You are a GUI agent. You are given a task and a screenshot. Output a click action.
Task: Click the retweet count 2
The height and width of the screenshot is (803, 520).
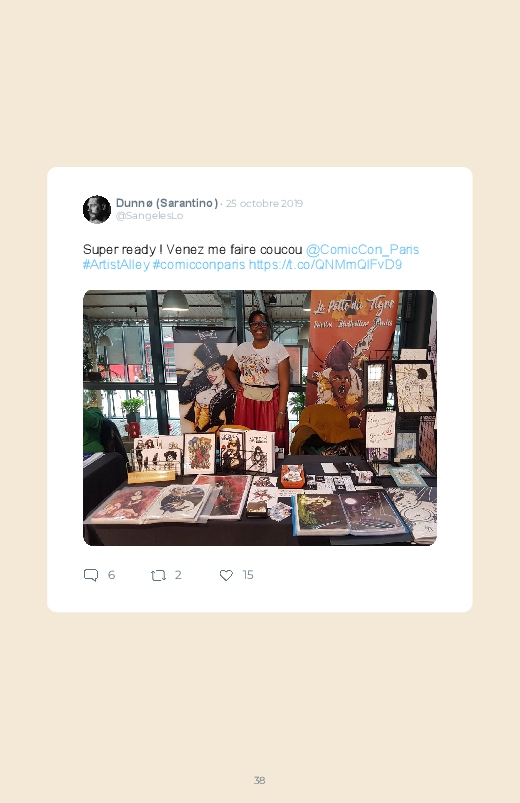tap(178, 575)
